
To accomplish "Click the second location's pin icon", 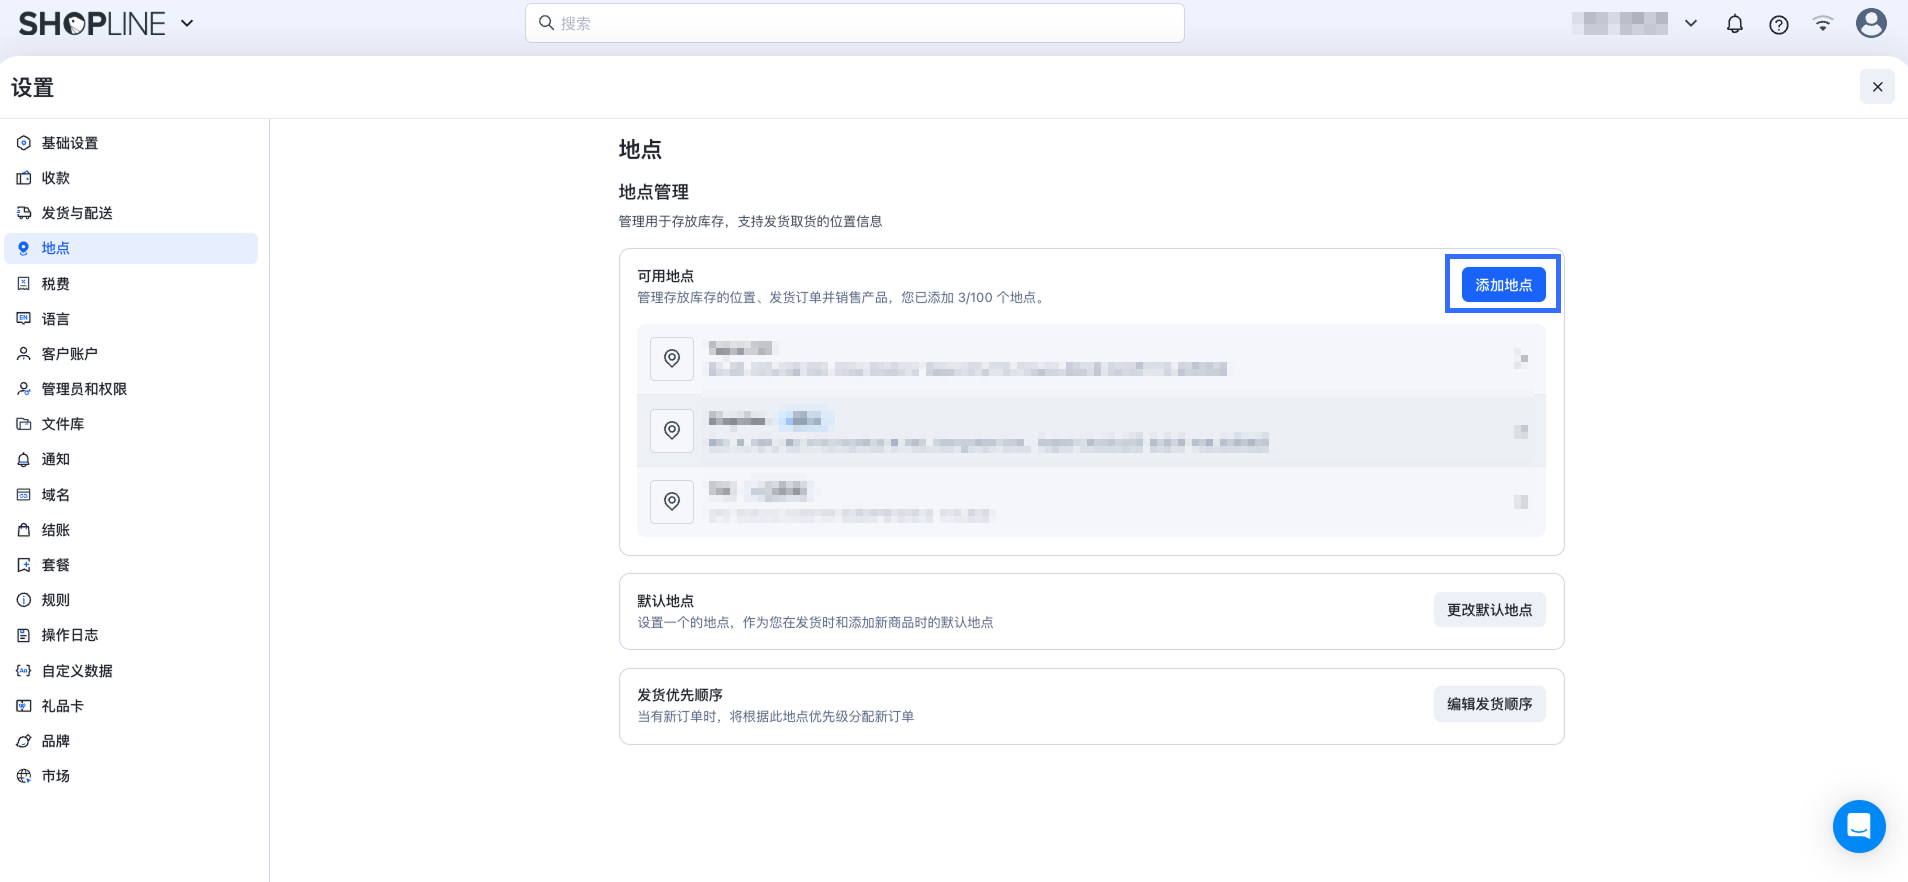I will point(672,431).
